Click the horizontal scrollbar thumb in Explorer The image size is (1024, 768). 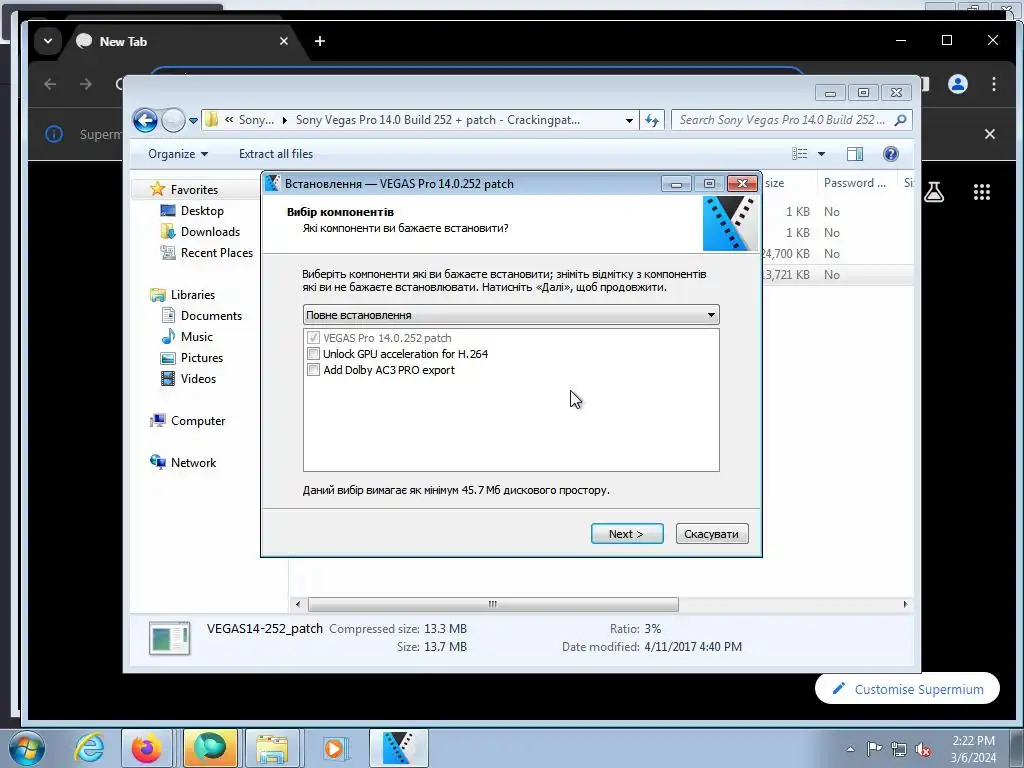pos(493,604)
